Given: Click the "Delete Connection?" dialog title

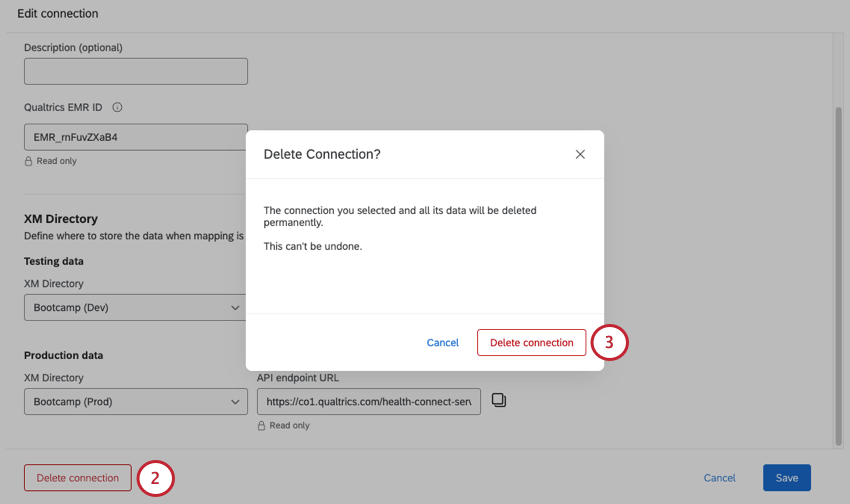Looking at the screenshot, I should click(322, 154).
